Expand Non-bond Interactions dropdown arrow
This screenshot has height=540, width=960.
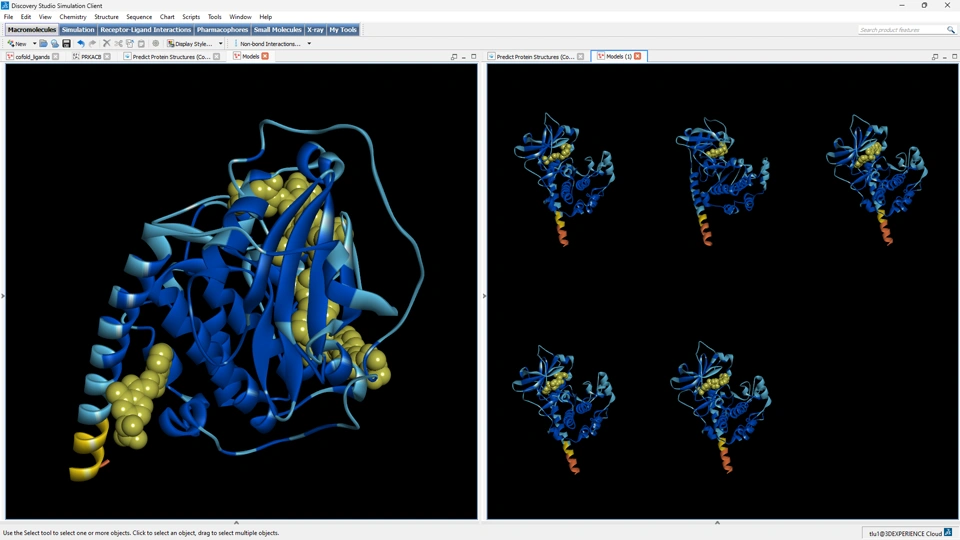click(309, 43)
